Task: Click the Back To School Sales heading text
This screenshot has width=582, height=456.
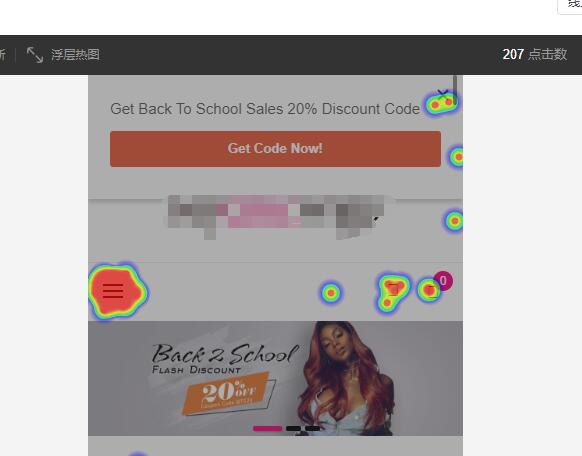Action: [x=265, y=109]
